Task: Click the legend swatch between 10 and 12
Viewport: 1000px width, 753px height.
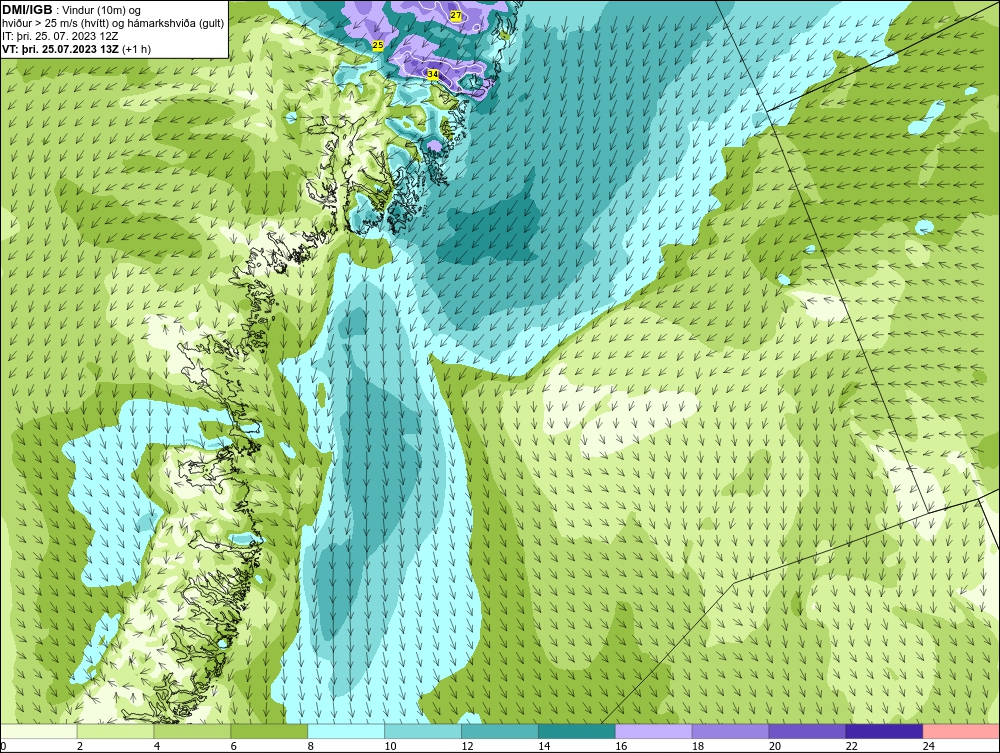Action: pos(423,731)
